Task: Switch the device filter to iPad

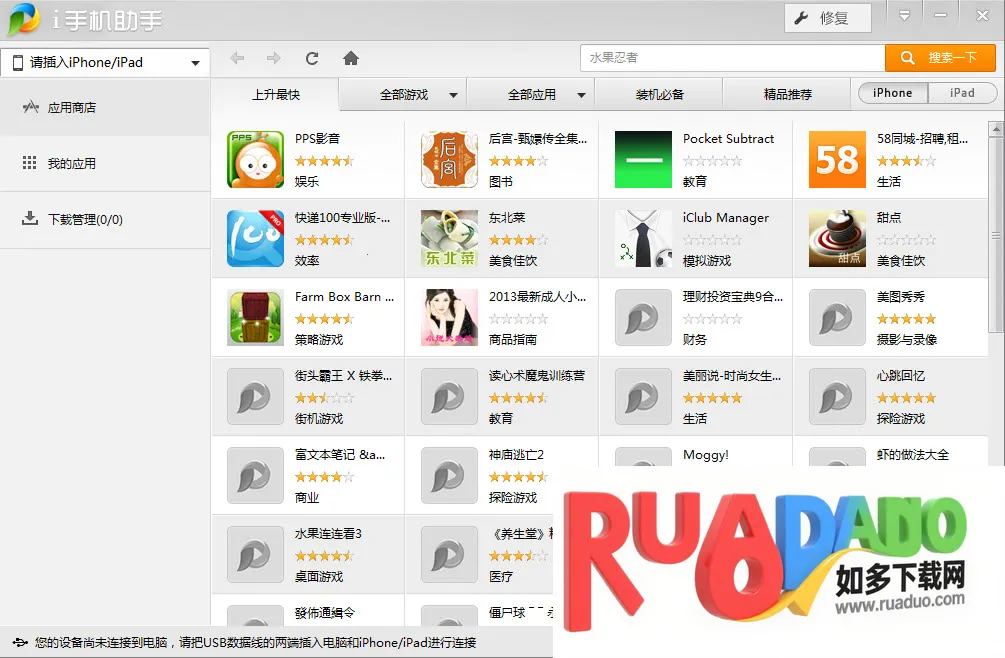Action: [962, 93]
